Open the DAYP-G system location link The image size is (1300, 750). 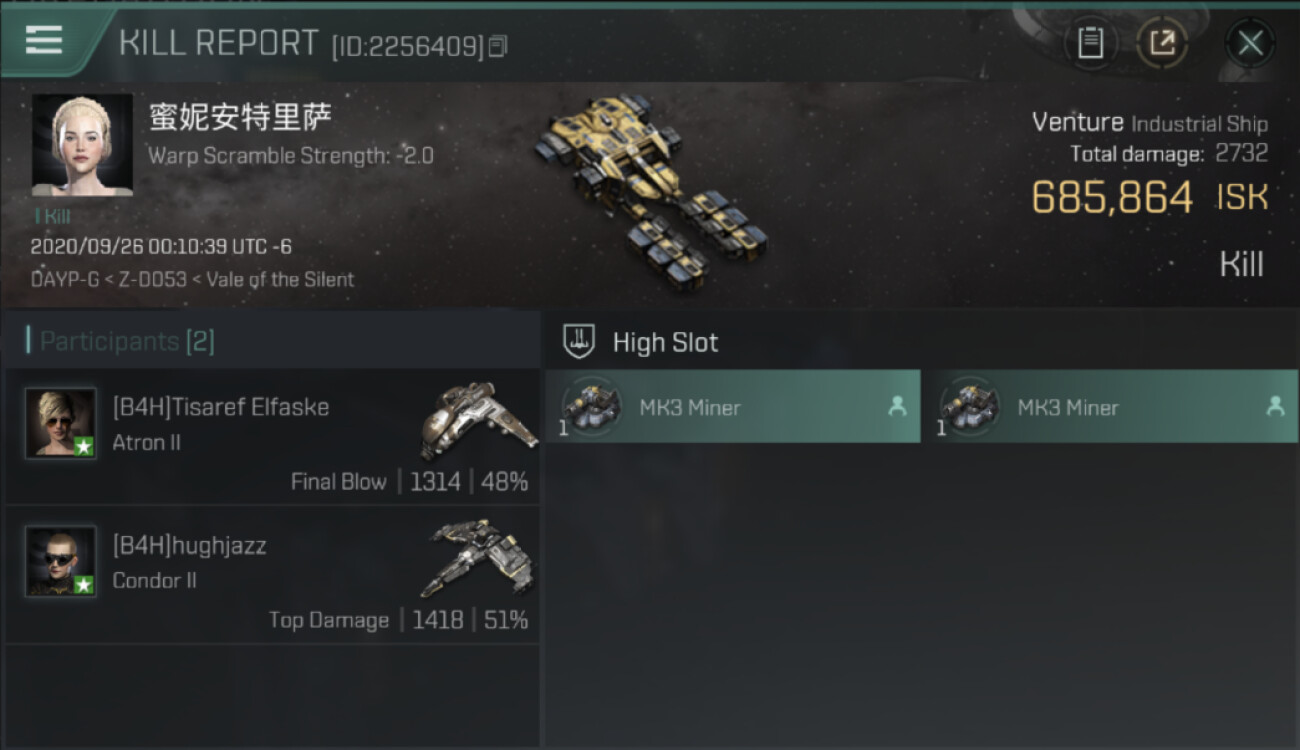click(x=64, y=280)
